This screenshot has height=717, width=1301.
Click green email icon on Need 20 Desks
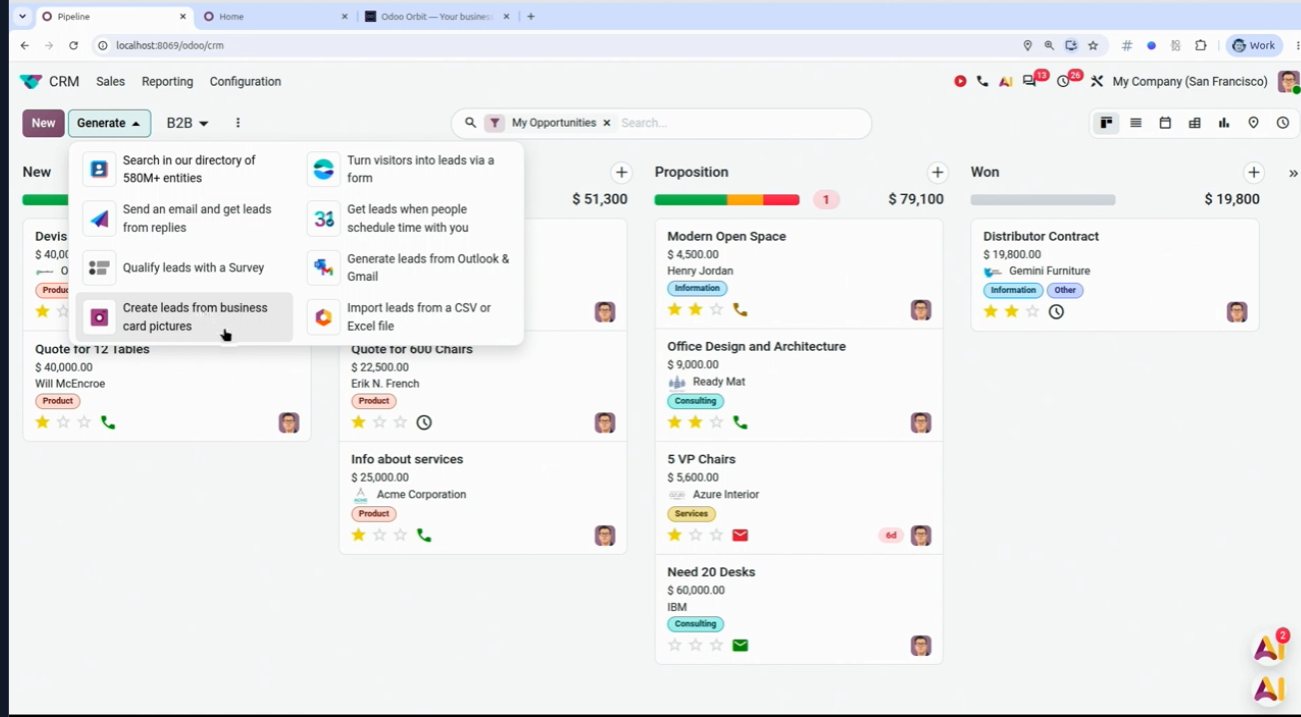click(x=740, y=646)
